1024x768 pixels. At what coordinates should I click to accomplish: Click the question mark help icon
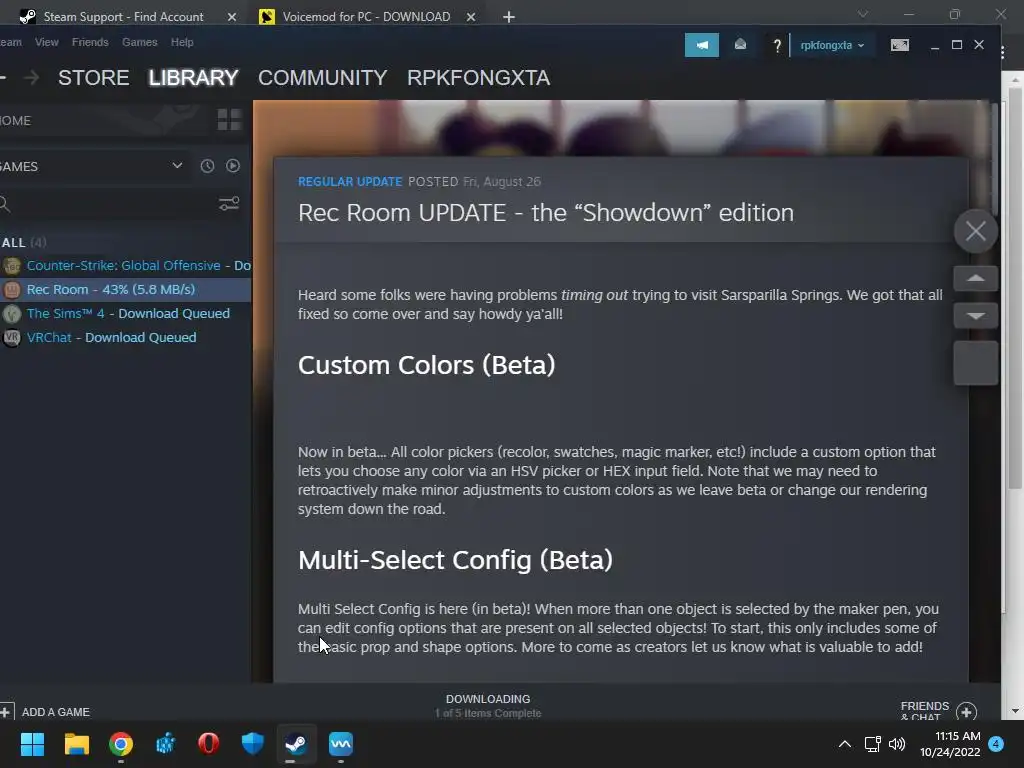(x=776, y=46)
